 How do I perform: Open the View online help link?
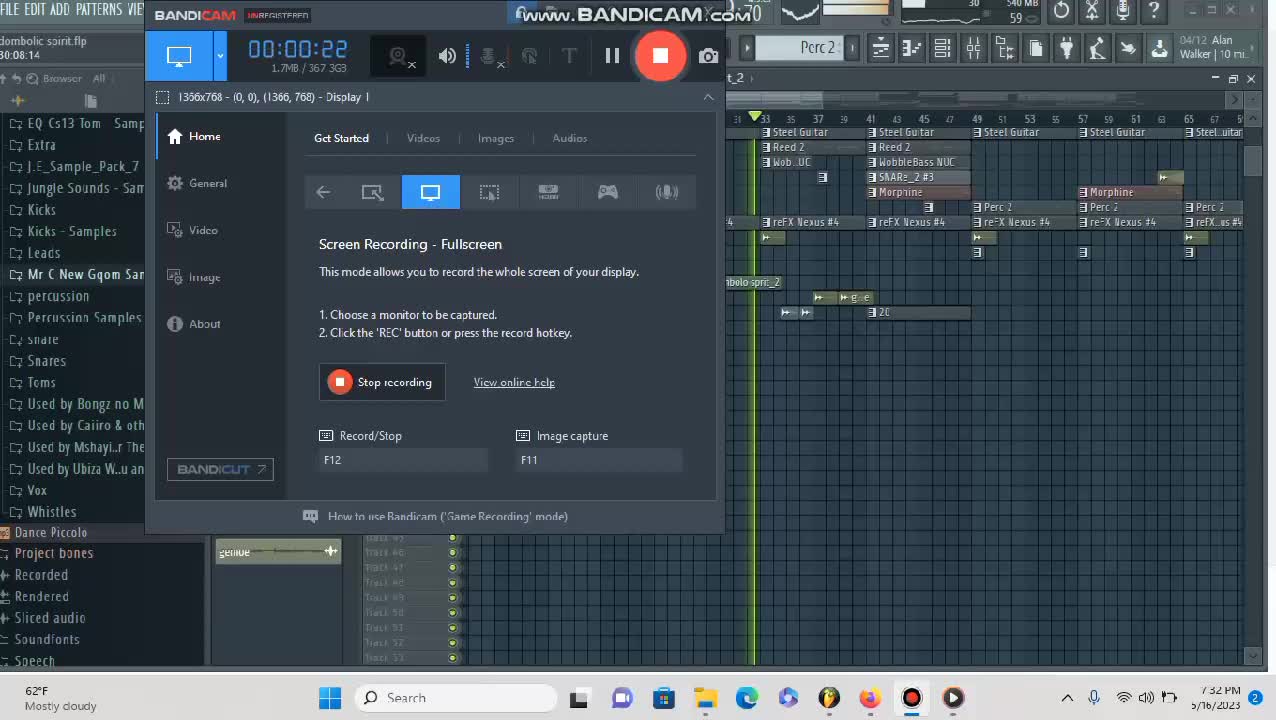click(x=514, y=382)
